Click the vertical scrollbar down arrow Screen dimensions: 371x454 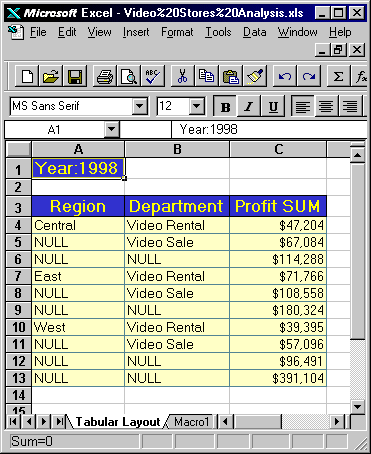click(358, 406)
